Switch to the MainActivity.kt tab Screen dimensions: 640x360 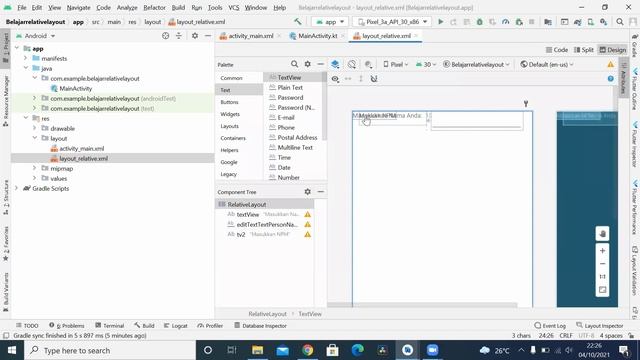[317, 36]
